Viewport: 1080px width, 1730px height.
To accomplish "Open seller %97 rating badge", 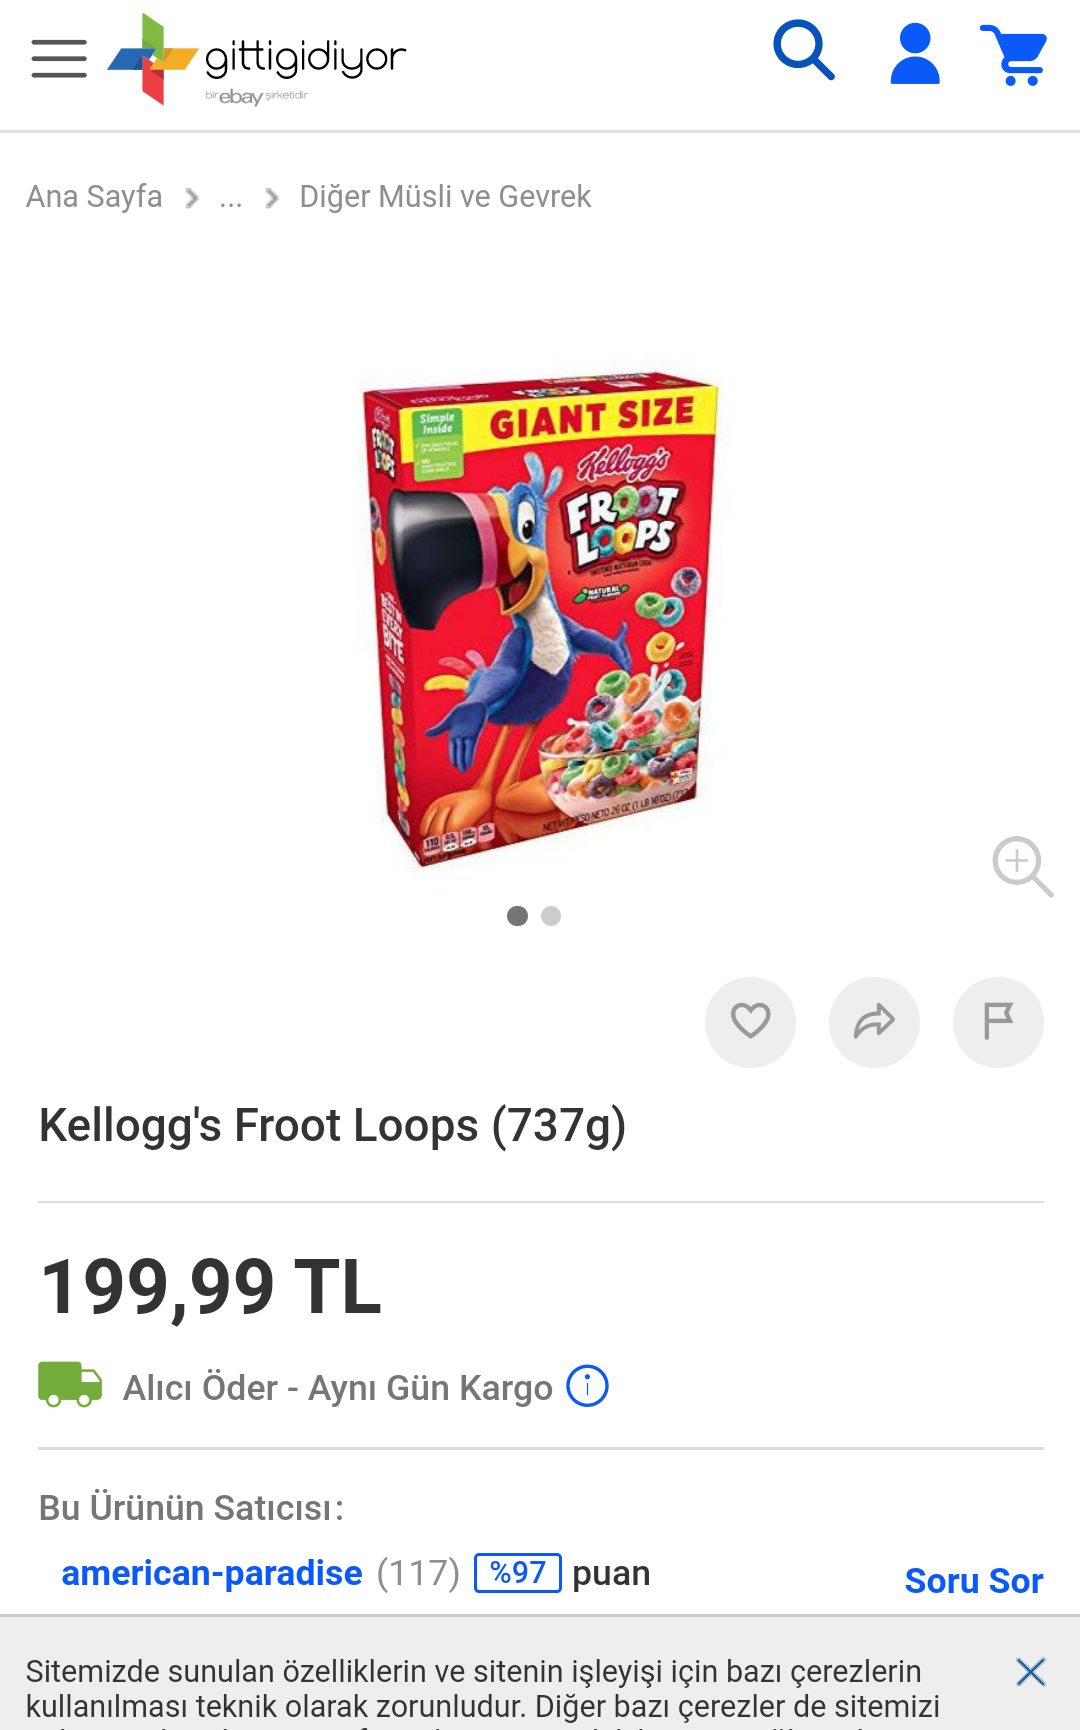I will click(x=518, y=1573).
